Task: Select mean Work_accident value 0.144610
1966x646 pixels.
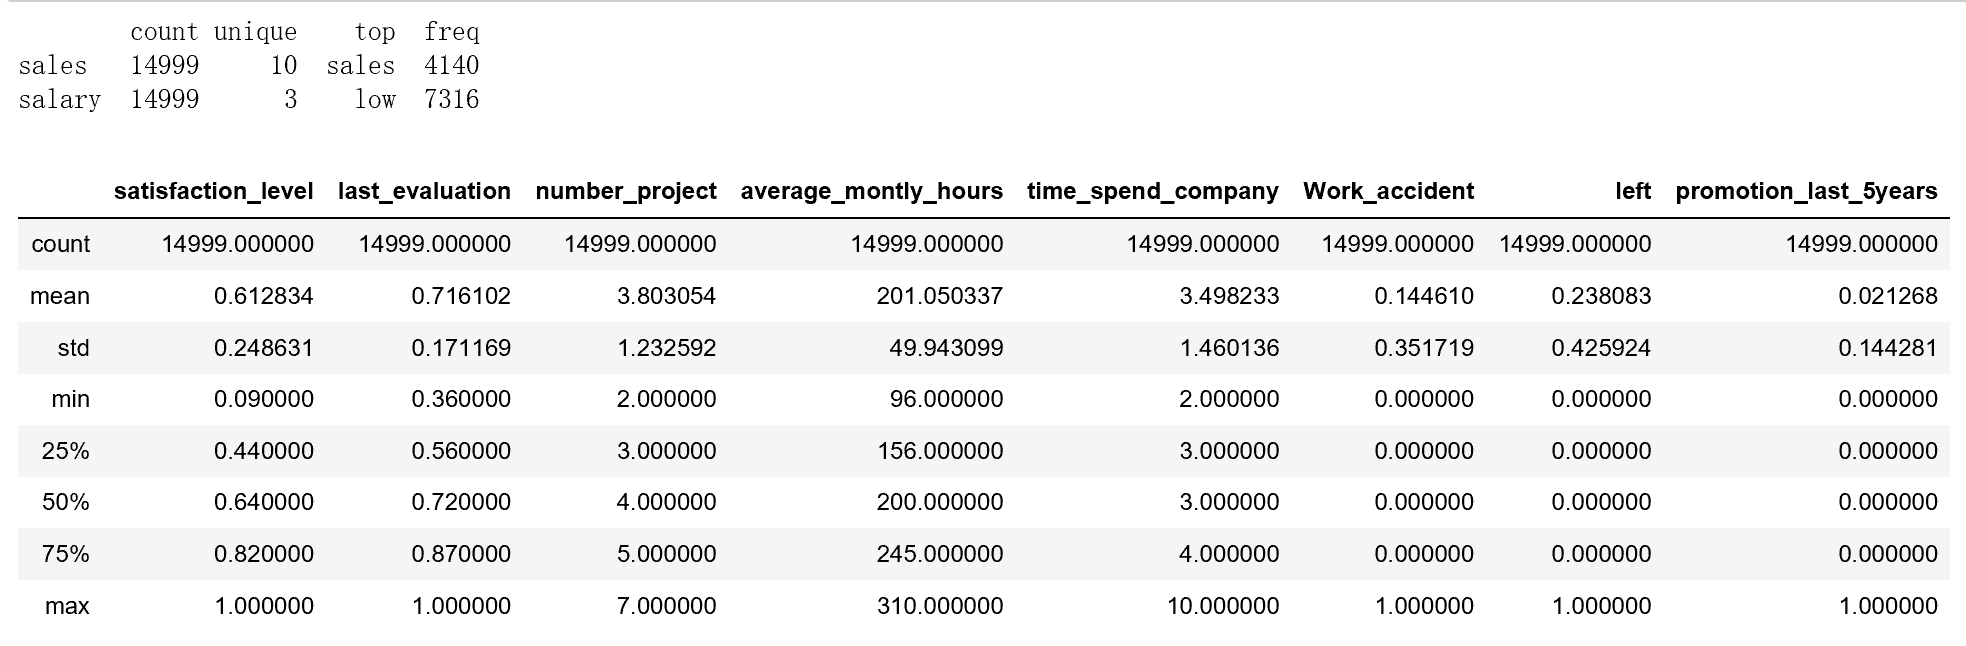Action: click(1424, 296)
